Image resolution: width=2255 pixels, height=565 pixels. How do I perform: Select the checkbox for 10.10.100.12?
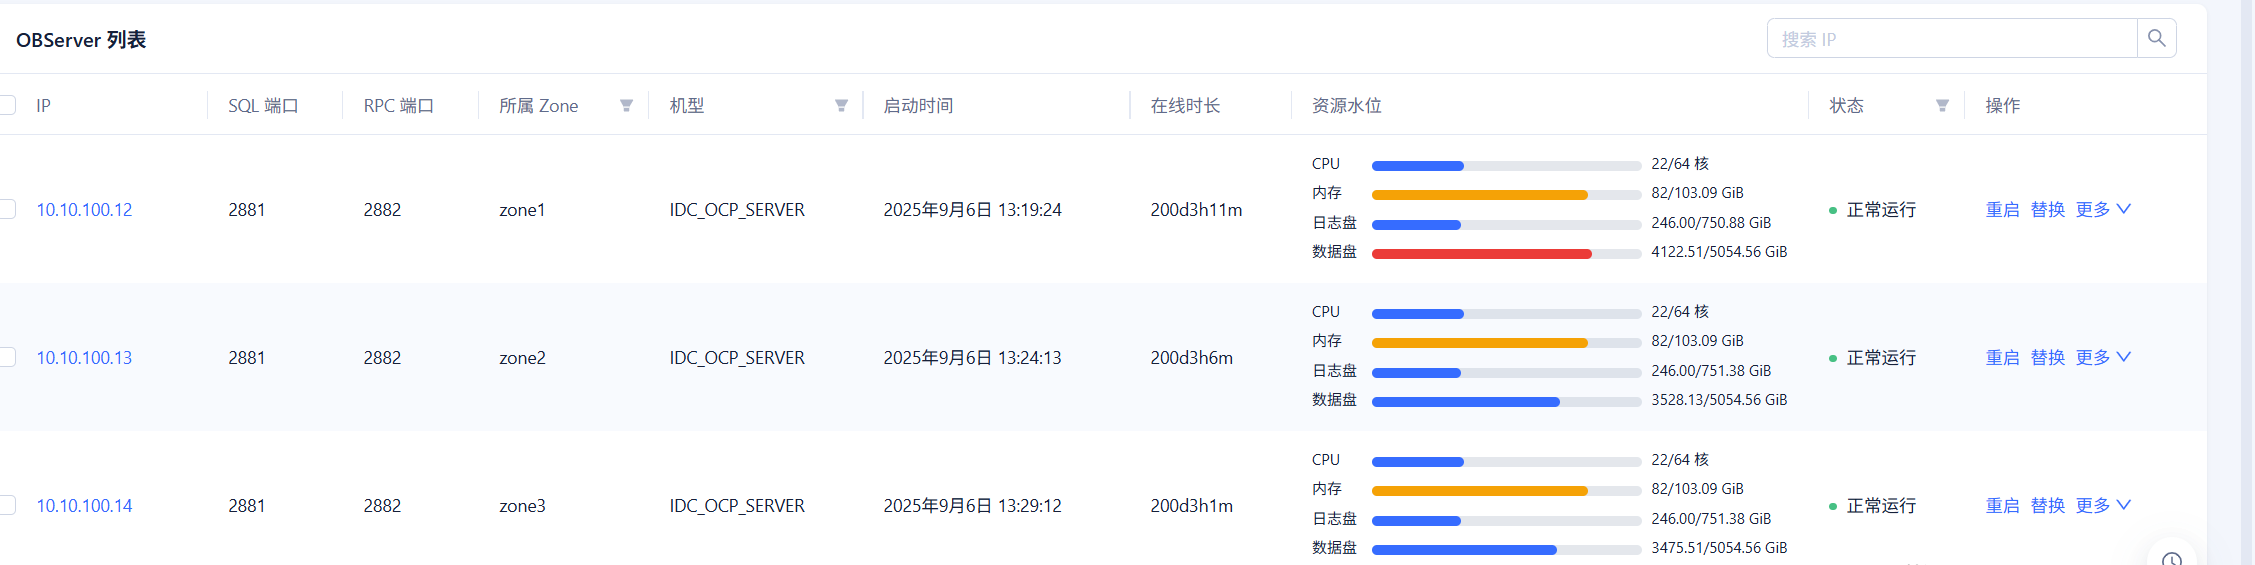[x=7, y=209]
